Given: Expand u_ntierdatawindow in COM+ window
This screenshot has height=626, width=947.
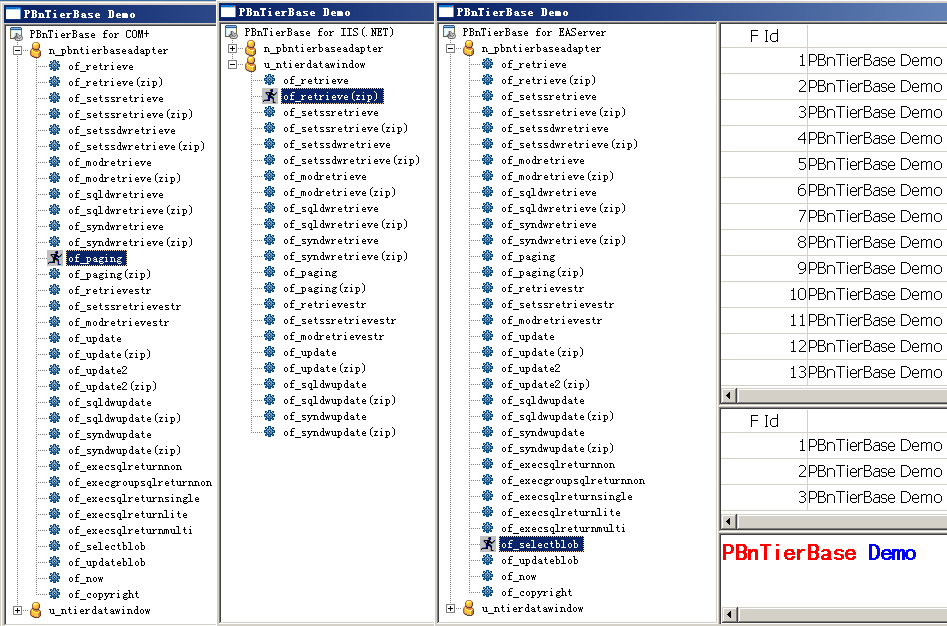Looking at the screenshot, I should [x=18, y=610].
